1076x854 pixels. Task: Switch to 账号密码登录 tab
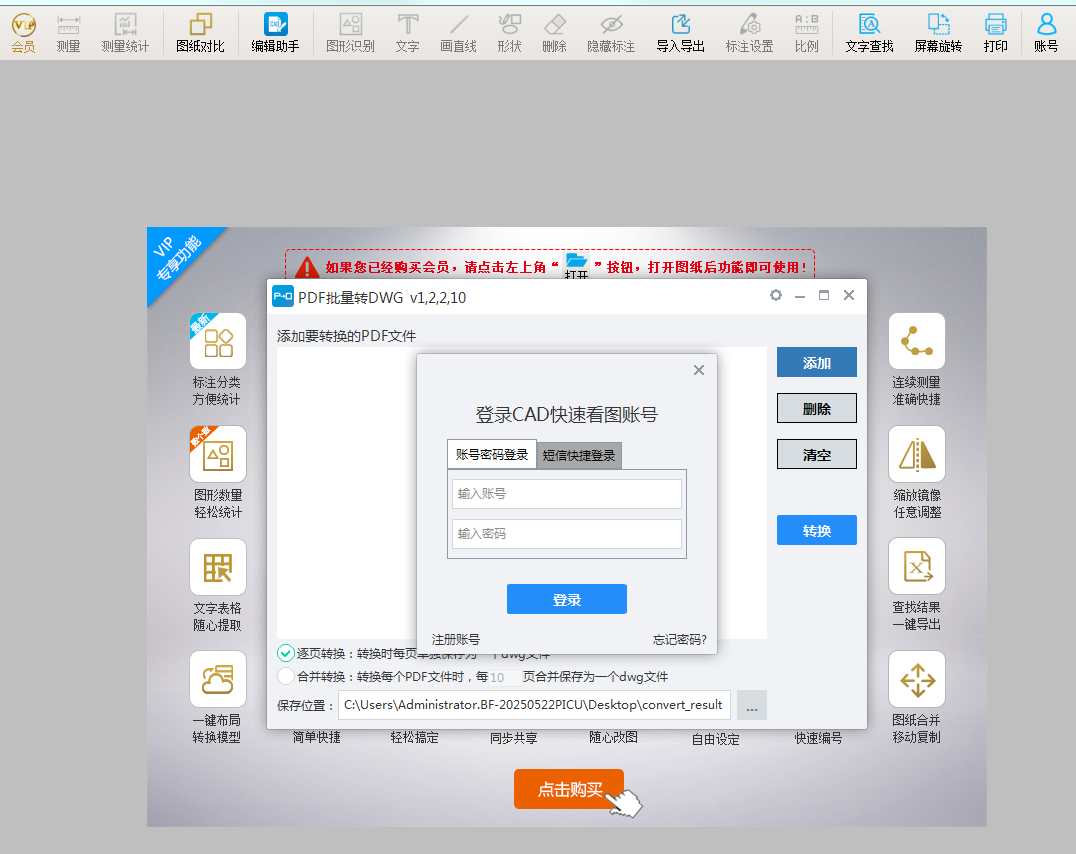tap(492, 454)
